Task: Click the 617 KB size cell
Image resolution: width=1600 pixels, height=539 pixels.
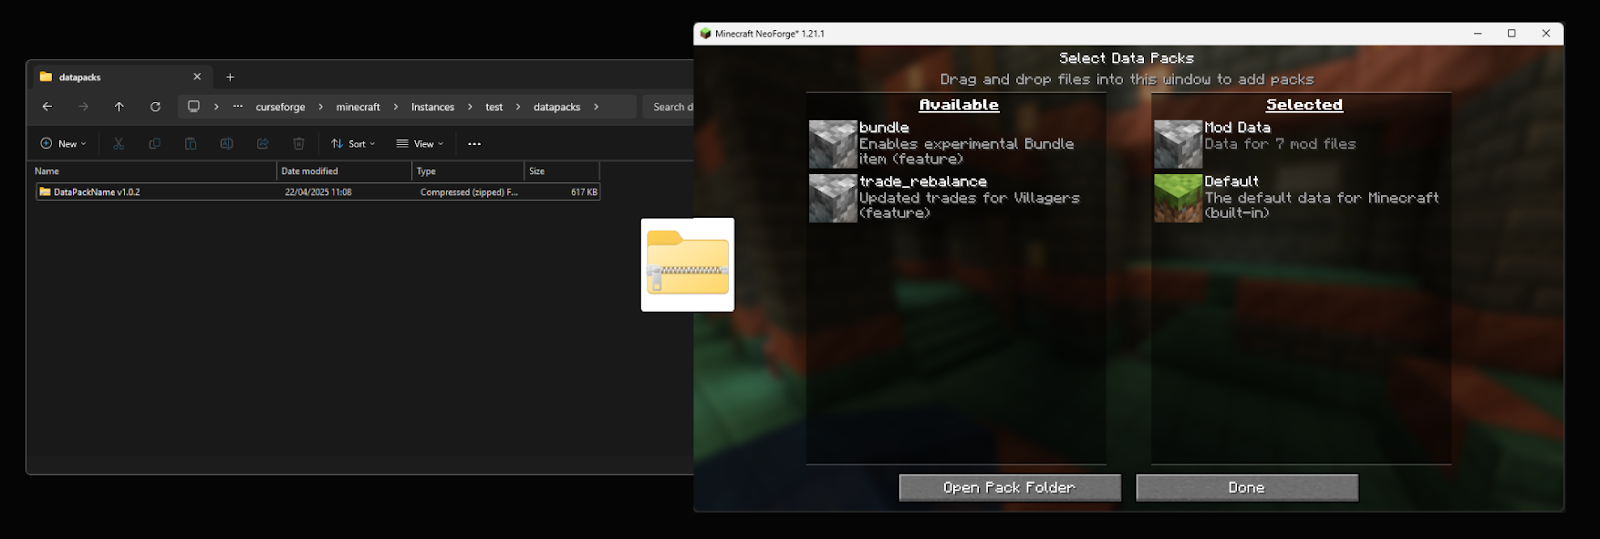Action: click(584, 192)
